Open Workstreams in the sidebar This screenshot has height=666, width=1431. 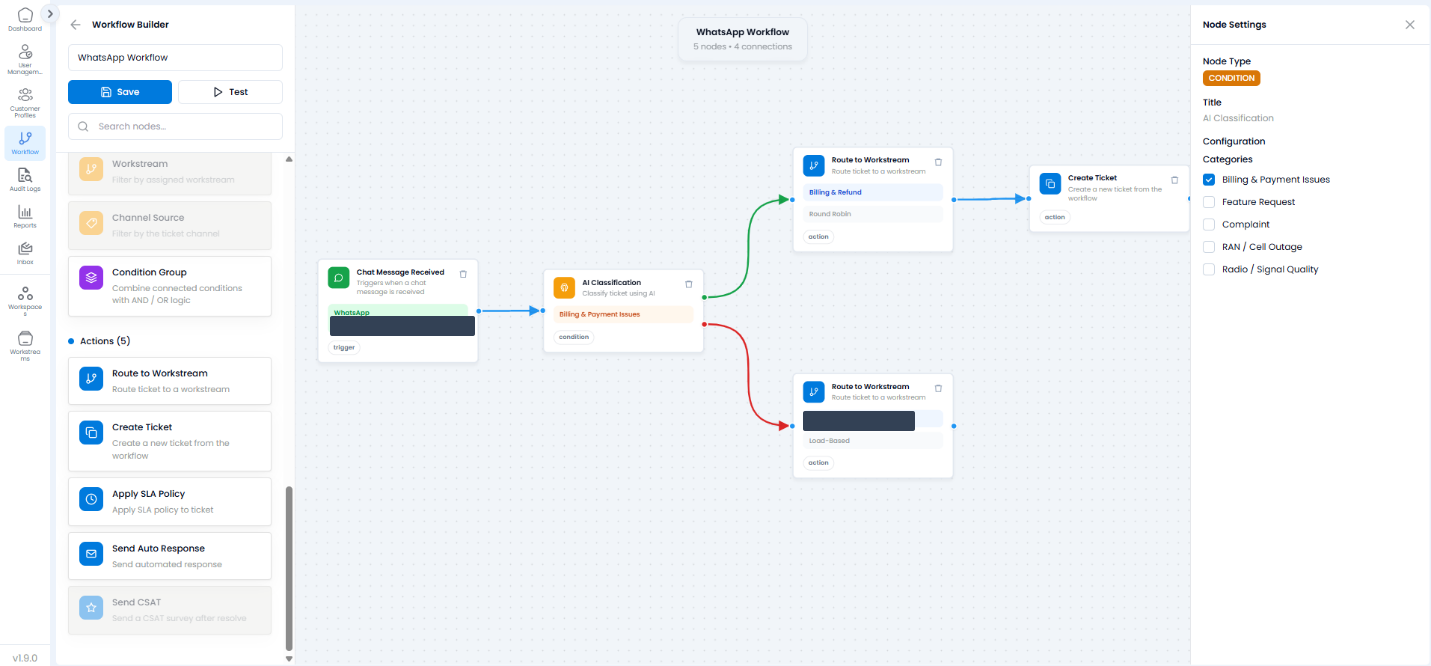coord(25,345)
